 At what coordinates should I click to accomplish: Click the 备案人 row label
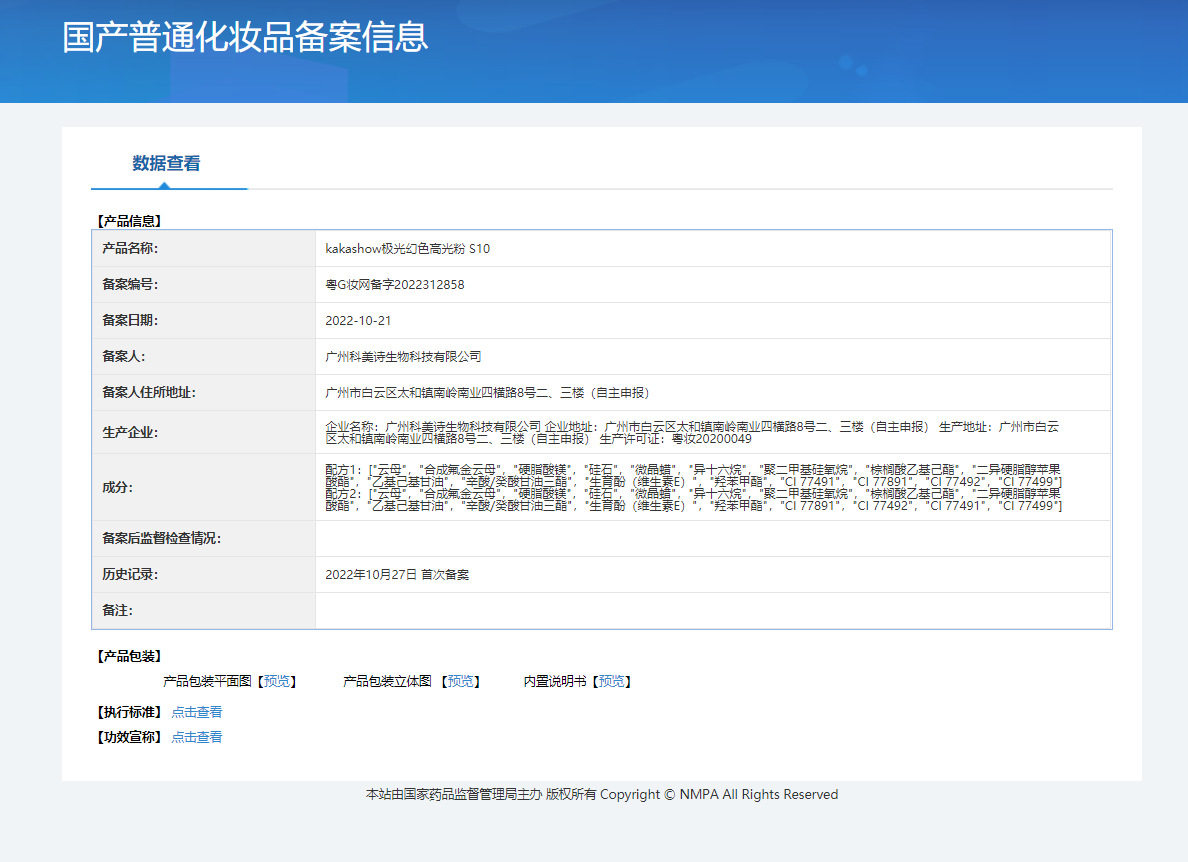coord(123,357)
